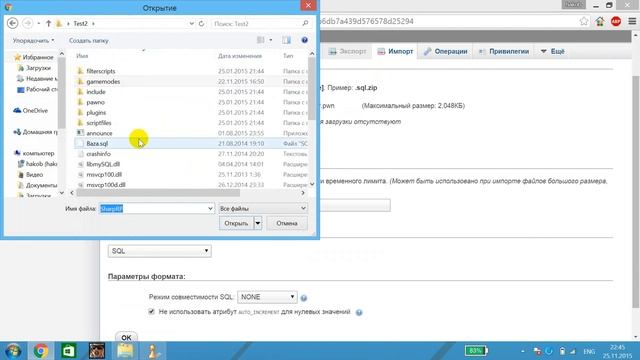Refresh the Test2 folder listing
640x360 pixels.
tap(201, 24)
